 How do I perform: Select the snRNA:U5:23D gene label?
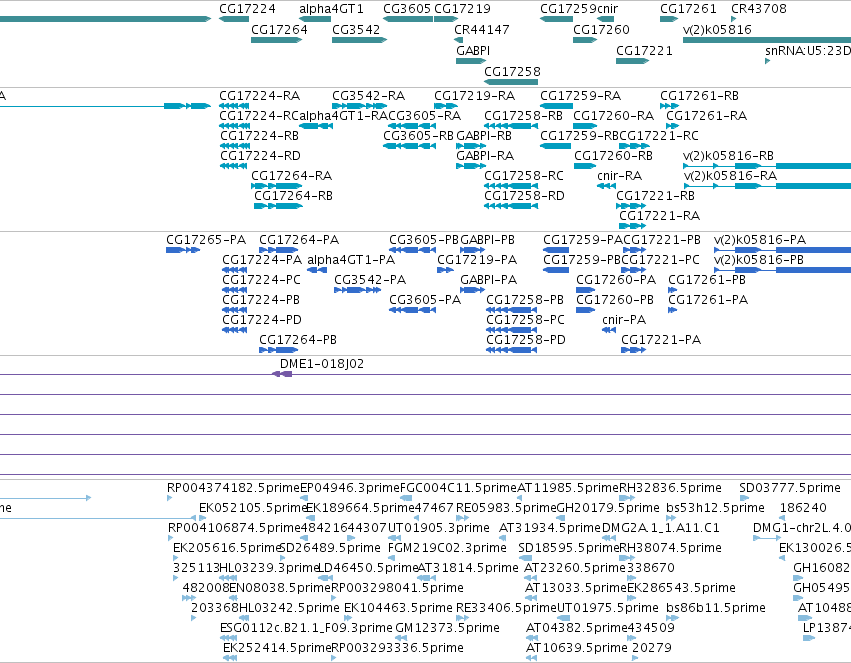point(808,50)
